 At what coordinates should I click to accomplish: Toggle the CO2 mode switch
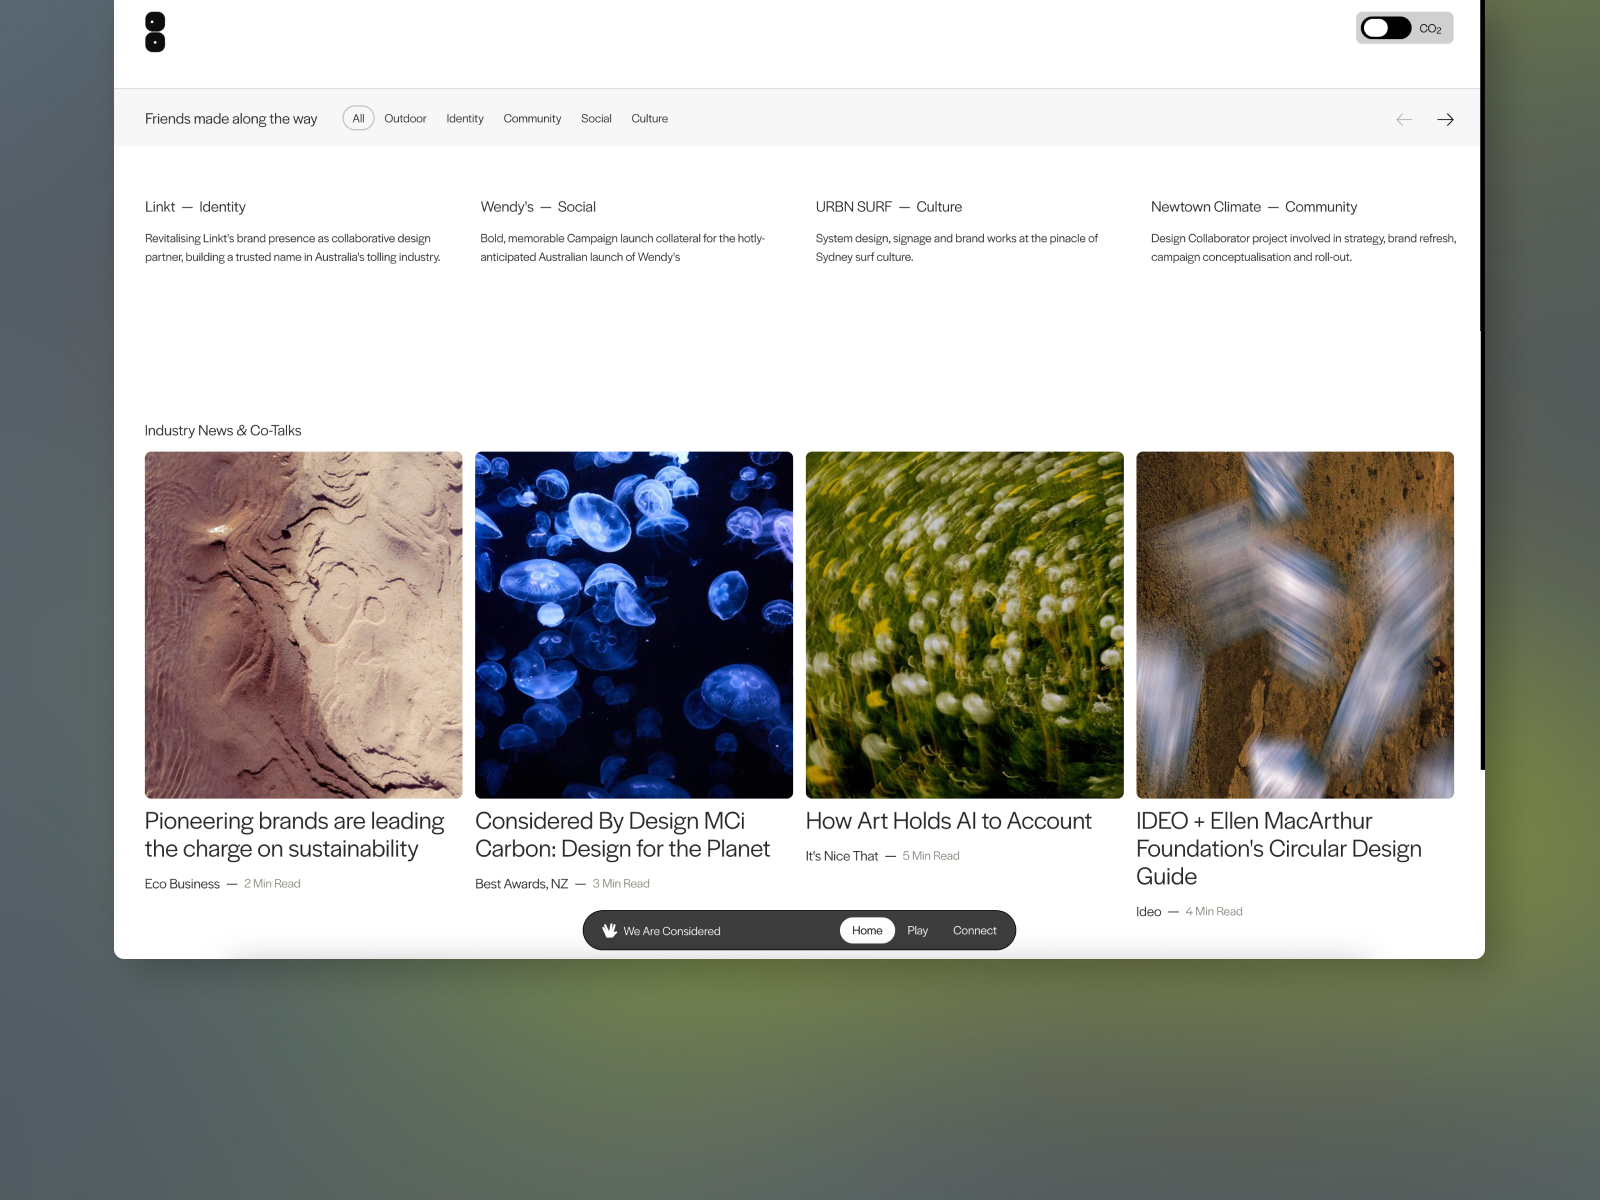1385,28
